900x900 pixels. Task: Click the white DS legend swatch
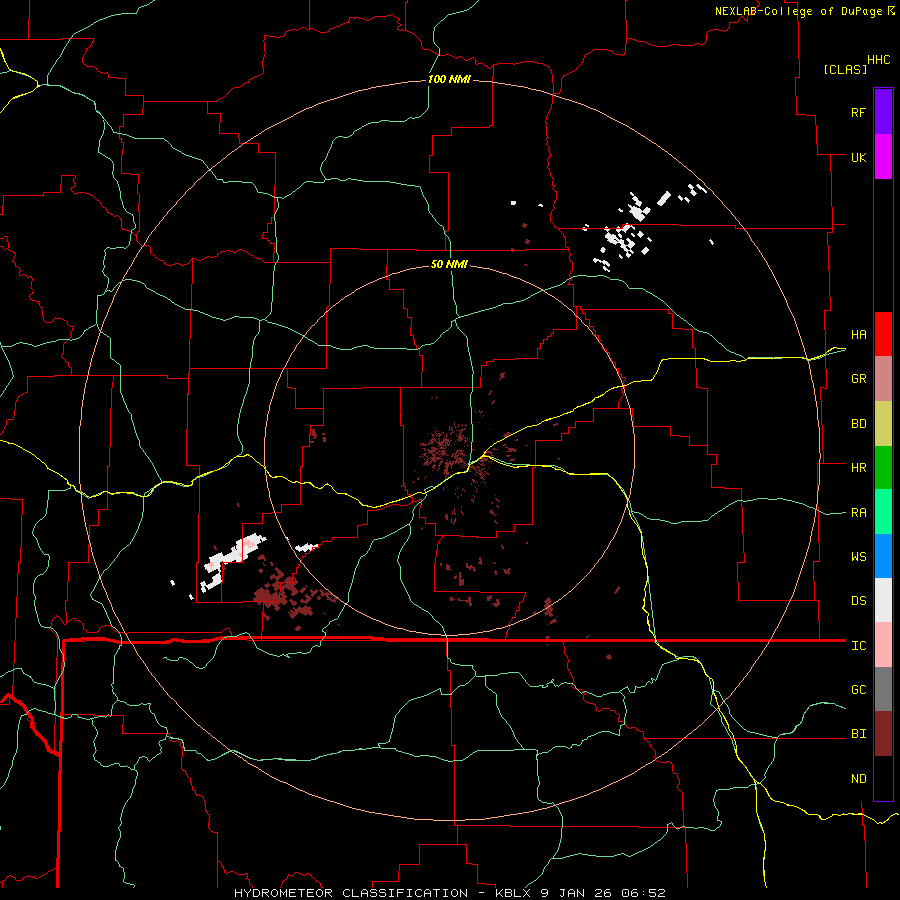pos(883,600)
